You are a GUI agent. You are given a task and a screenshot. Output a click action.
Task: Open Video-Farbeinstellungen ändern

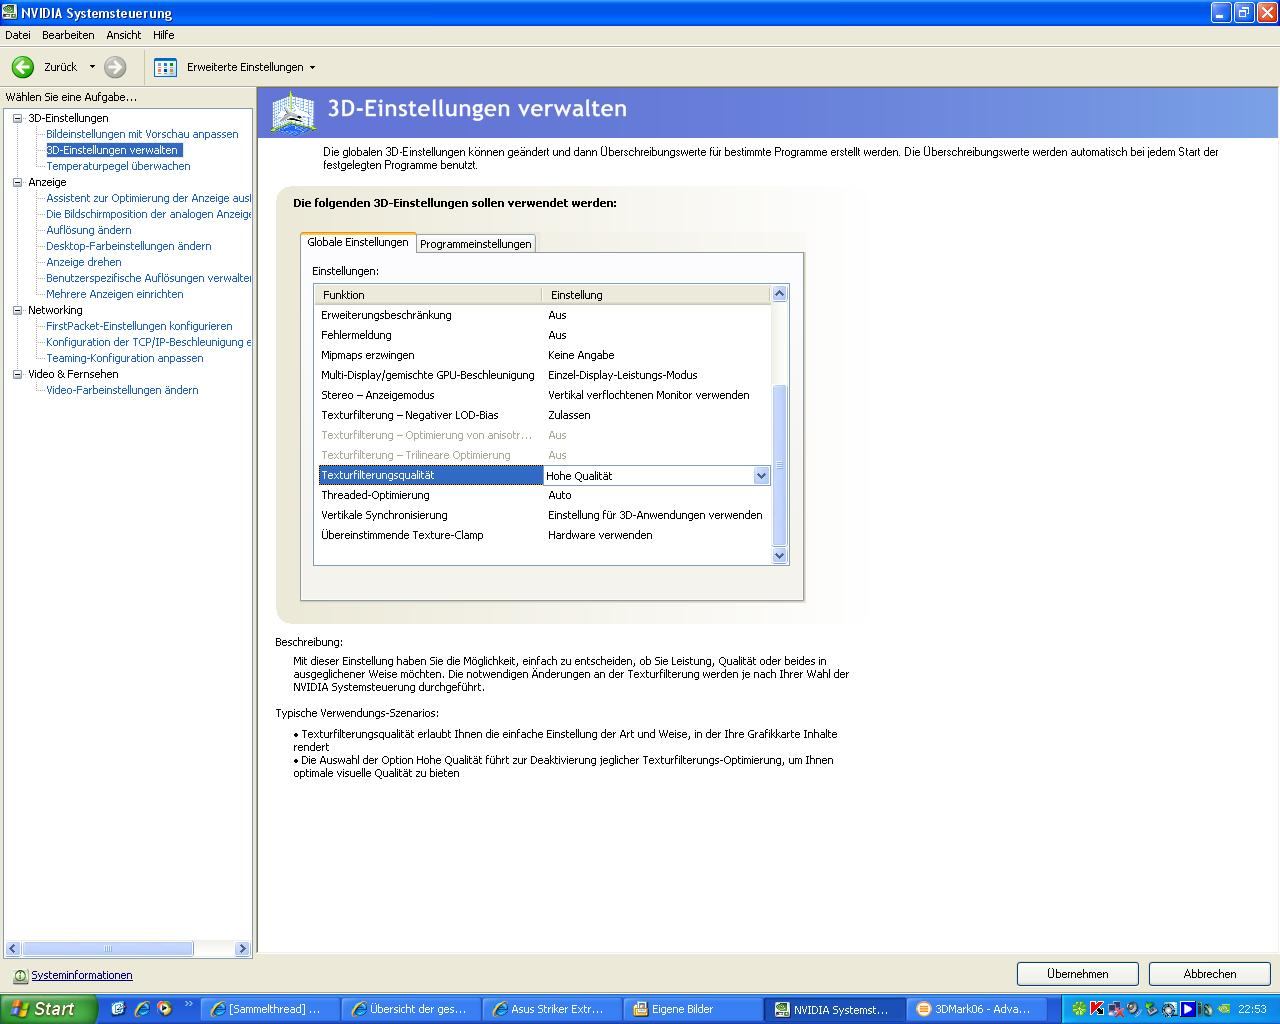tap(122, 390)
